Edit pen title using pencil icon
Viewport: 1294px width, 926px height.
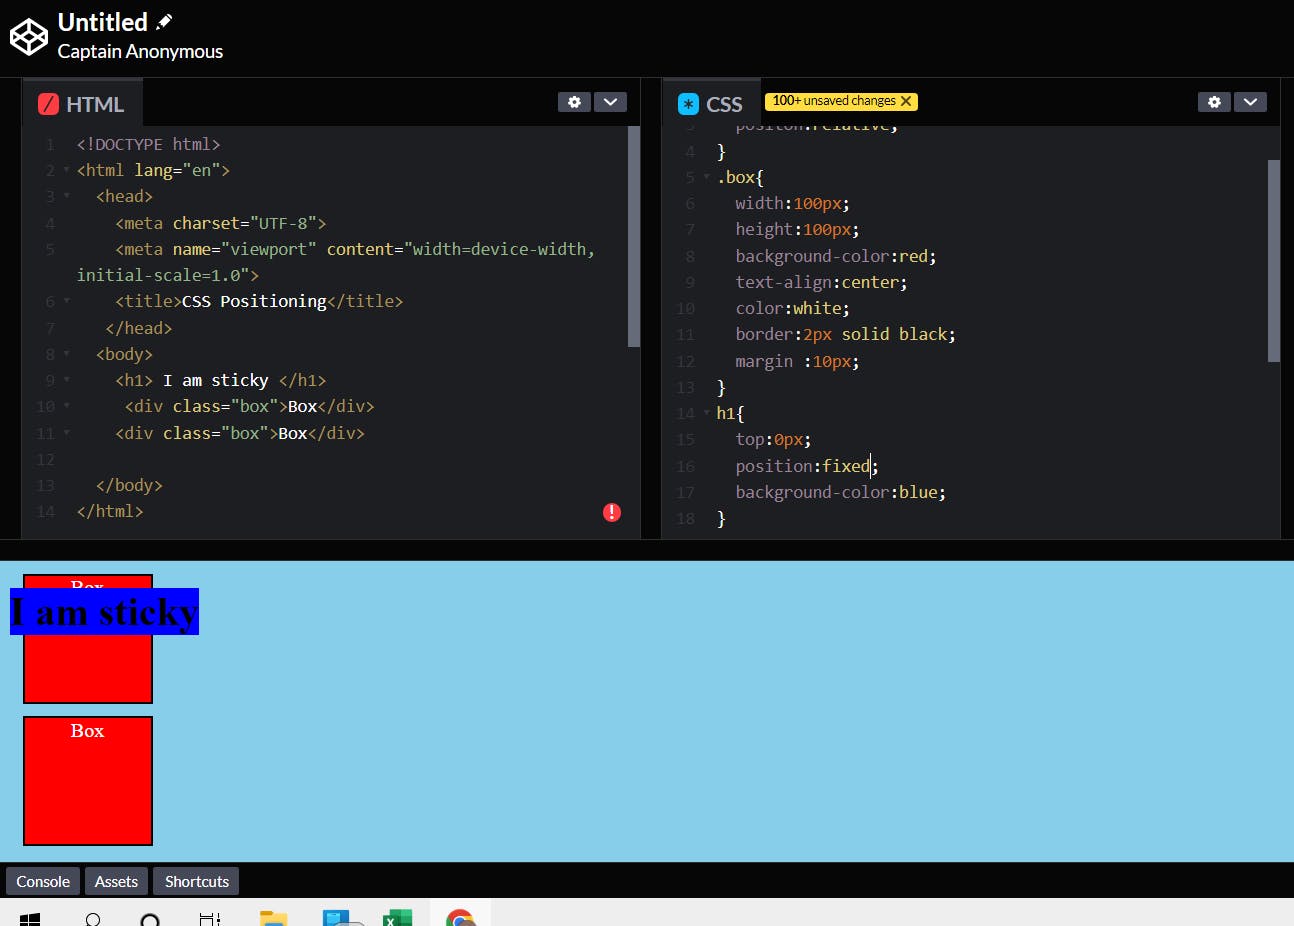click(165, 22)
